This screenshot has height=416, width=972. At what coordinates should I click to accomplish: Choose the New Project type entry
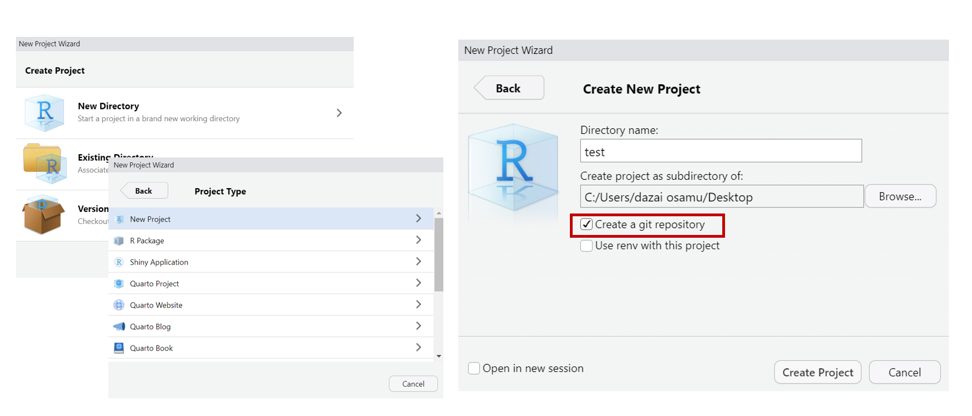[x=150, y=219]
